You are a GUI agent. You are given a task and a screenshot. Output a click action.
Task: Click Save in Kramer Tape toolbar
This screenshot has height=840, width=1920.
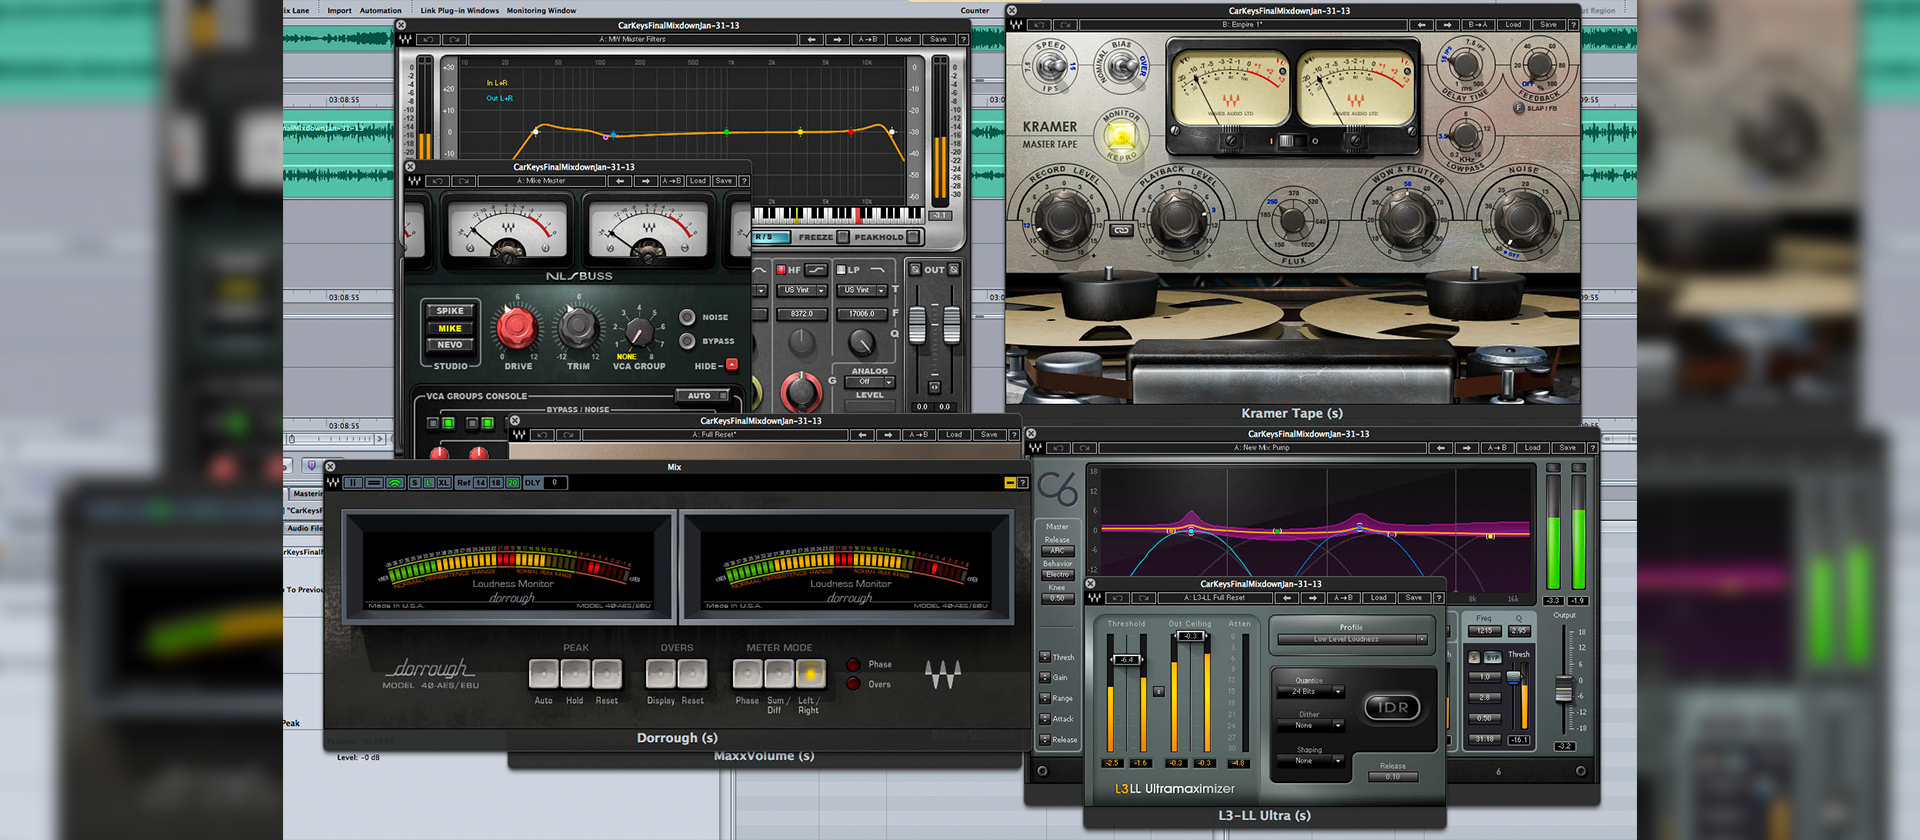(1548, 25)
